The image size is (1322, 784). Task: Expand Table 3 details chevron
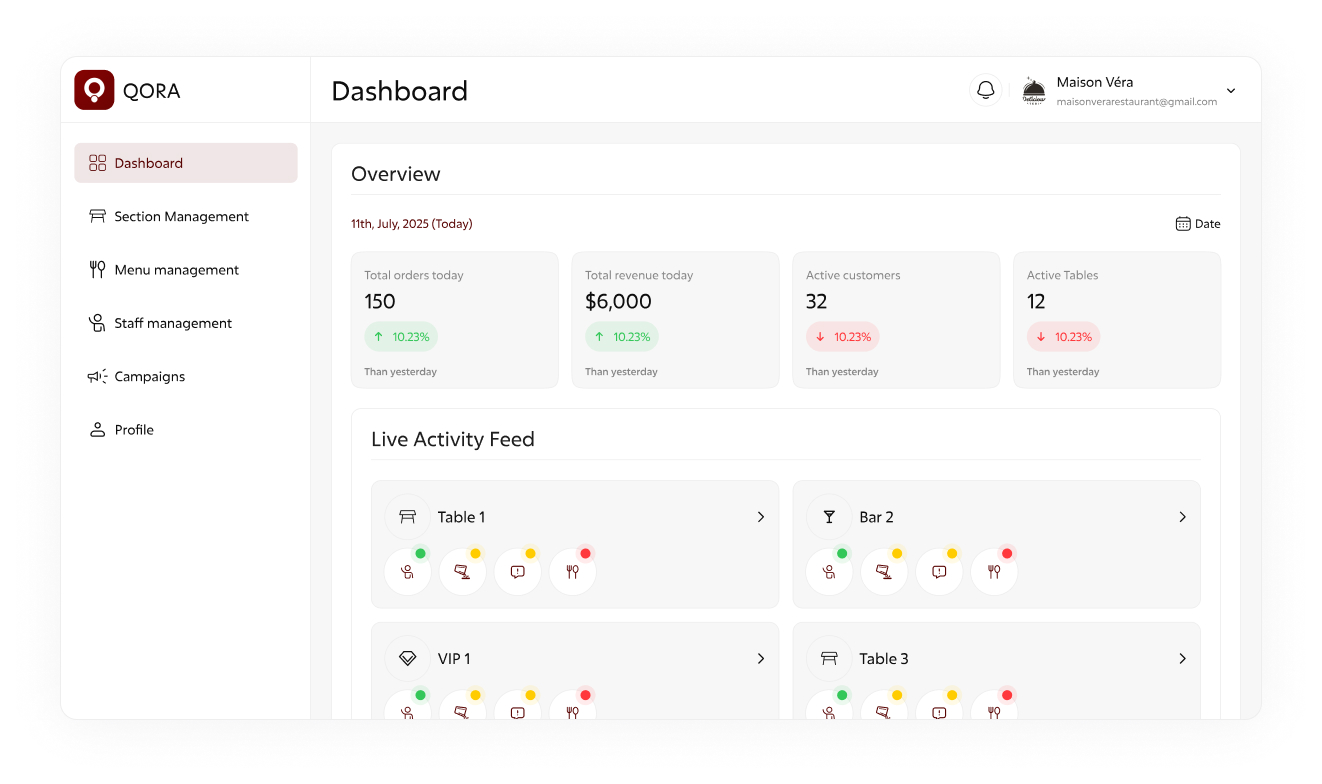(1183, 659)
